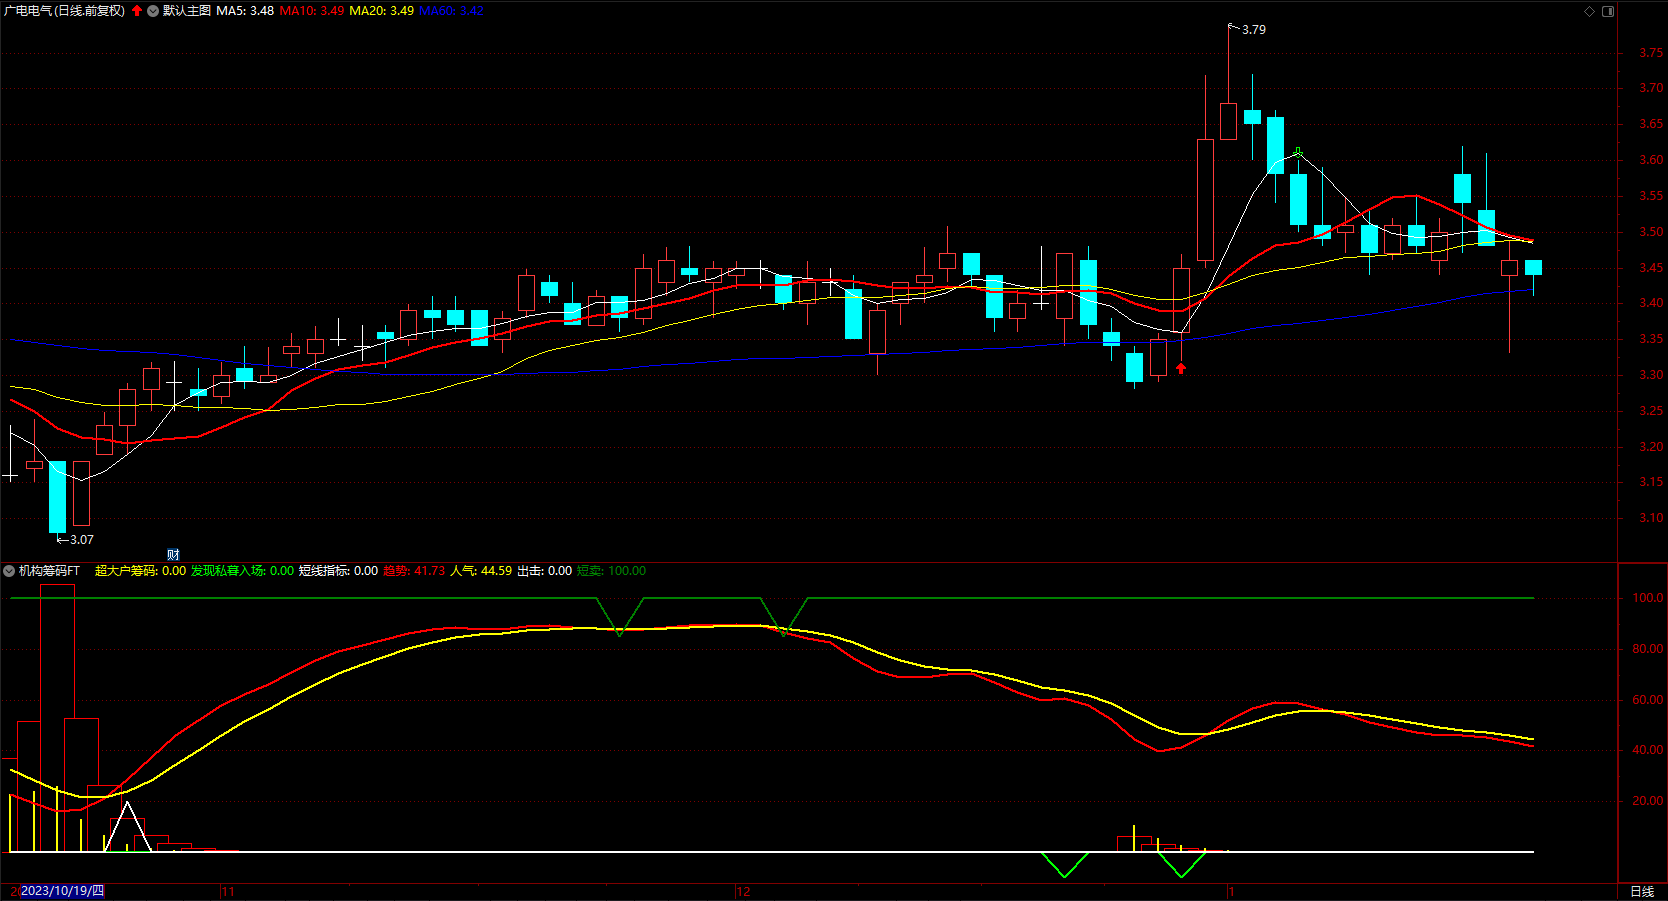Click the 短卖: 100.00 readout
Image resolution: width=1668 pixels, height=901 pixels.
click(611, 571)
